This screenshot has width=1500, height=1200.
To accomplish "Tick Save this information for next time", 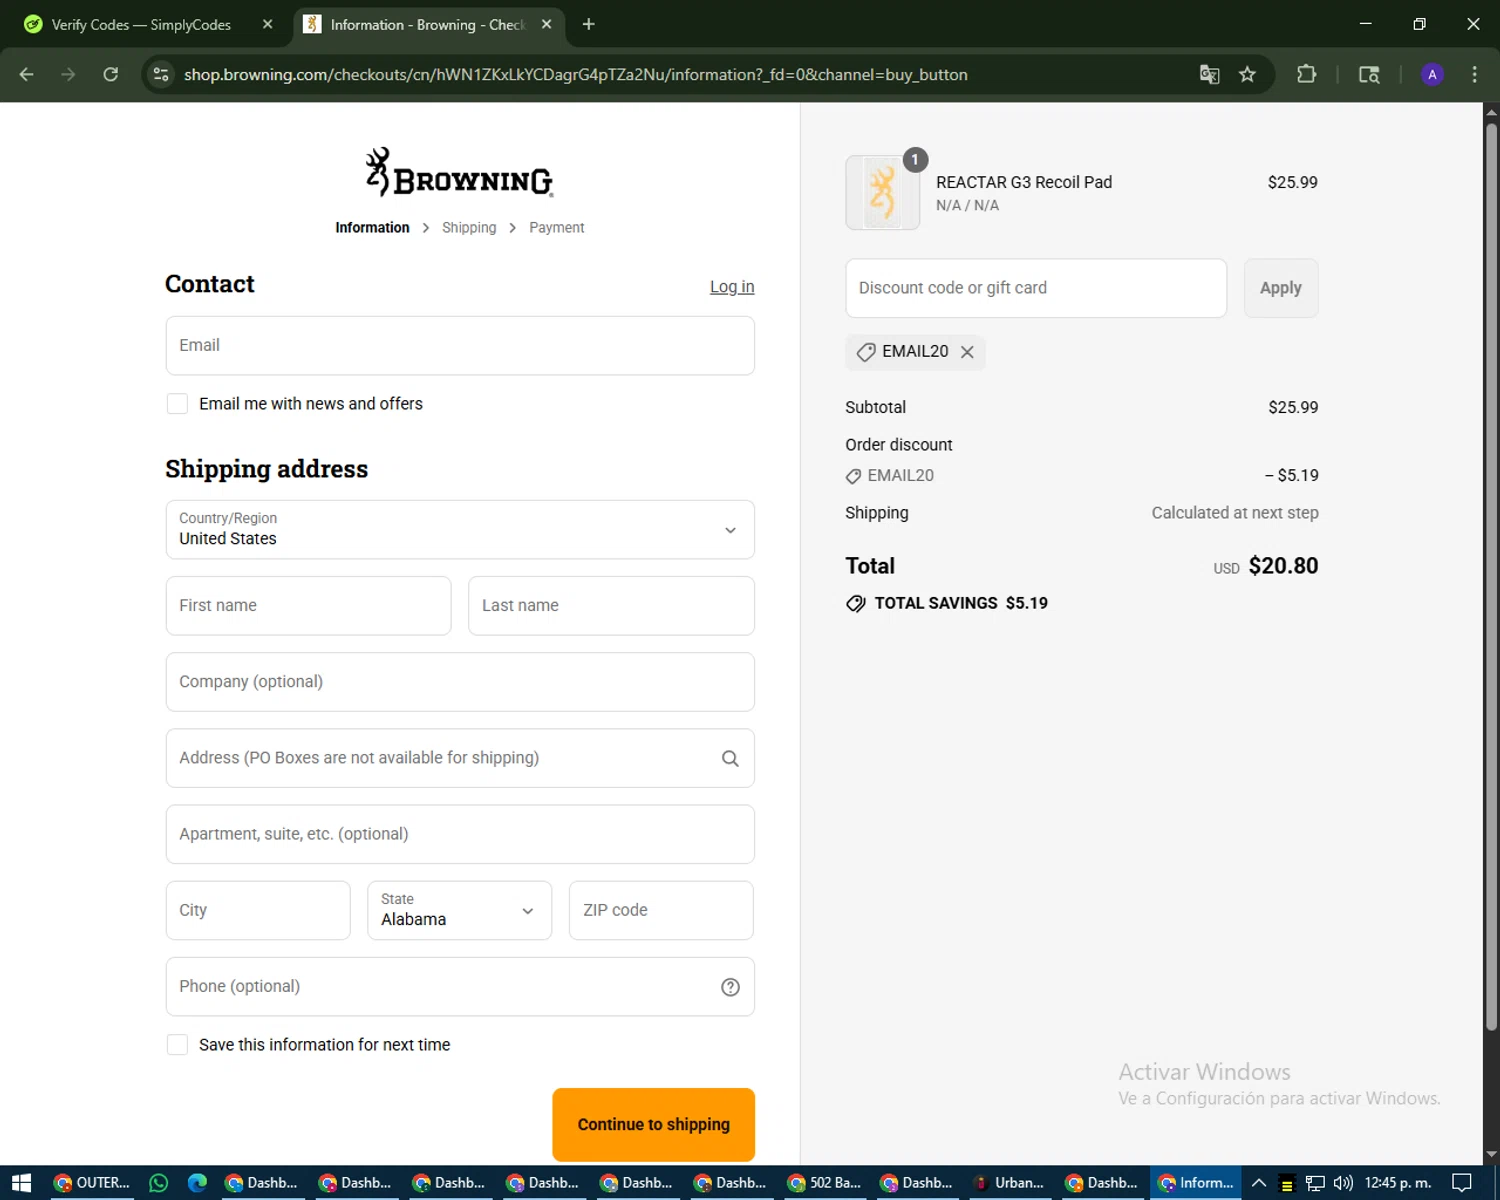I will coord(177,1045).
